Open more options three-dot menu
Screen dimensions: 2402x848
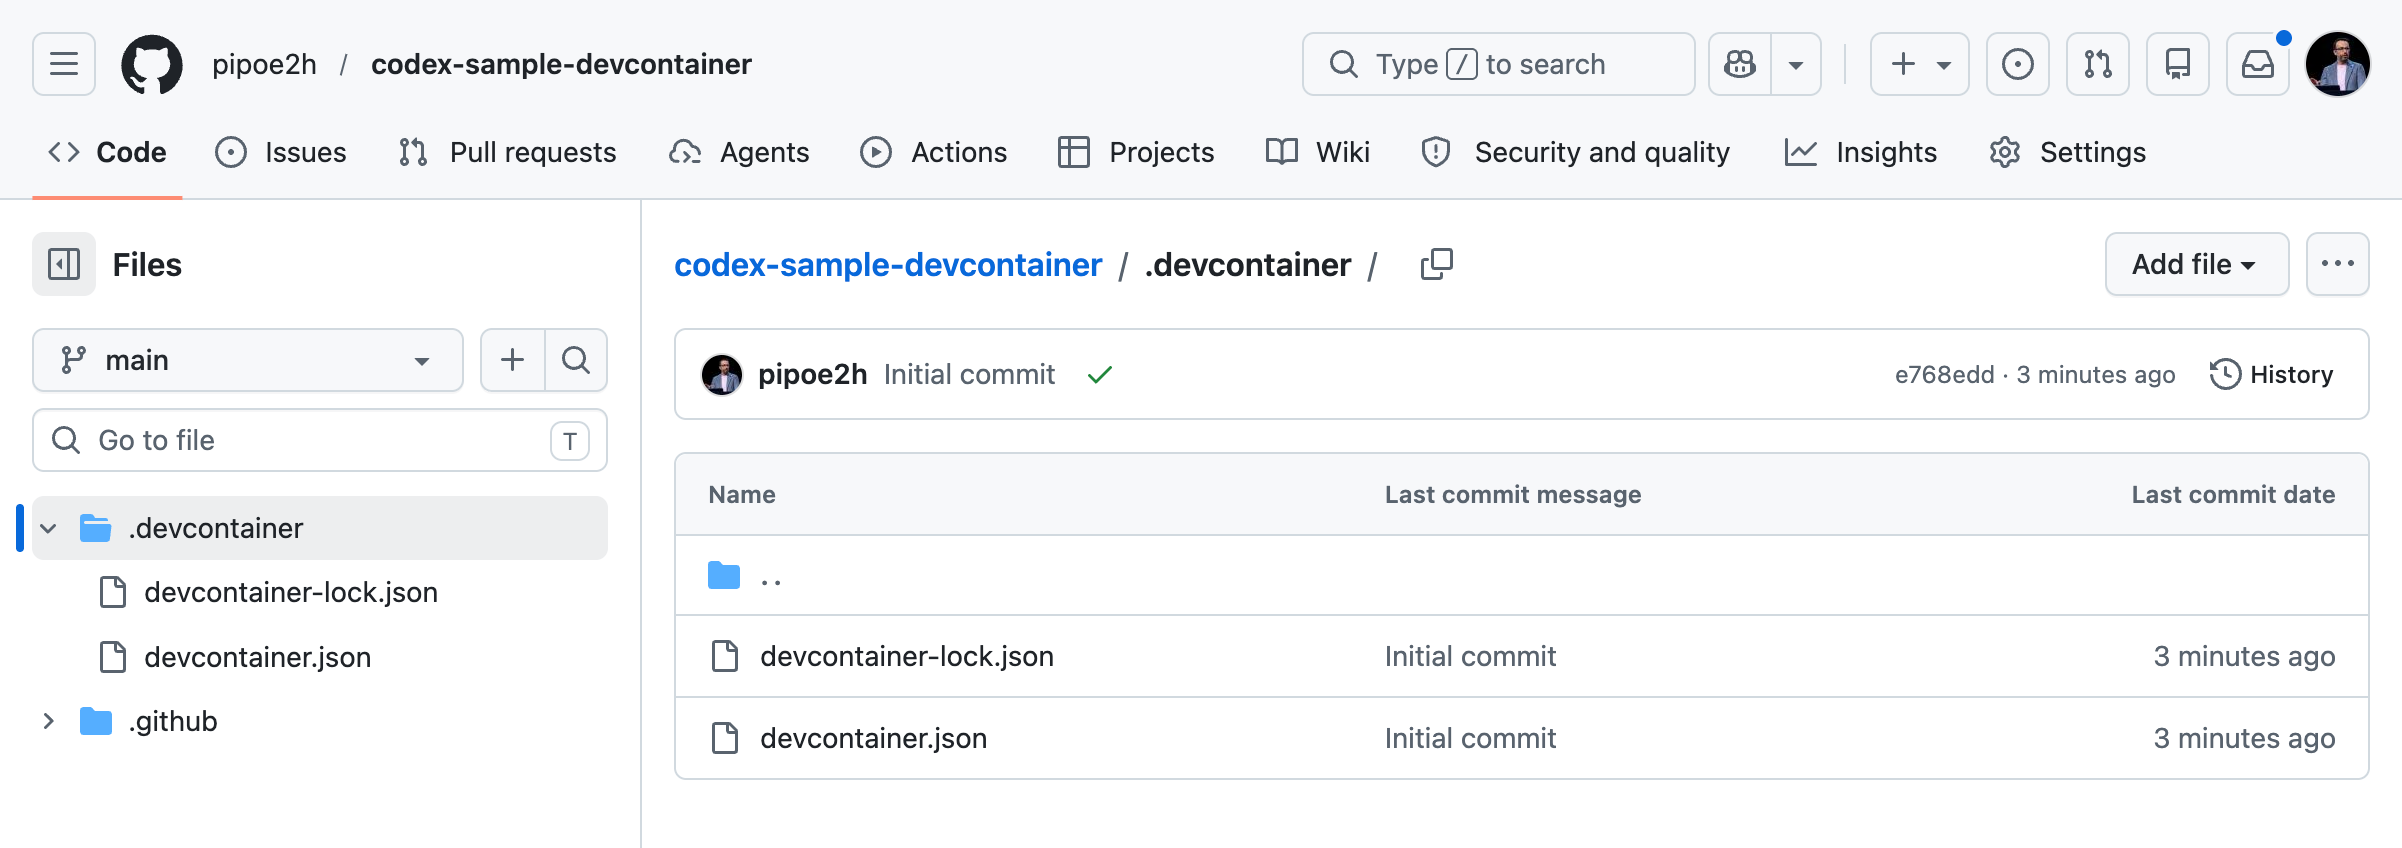tap(2338, 264)
